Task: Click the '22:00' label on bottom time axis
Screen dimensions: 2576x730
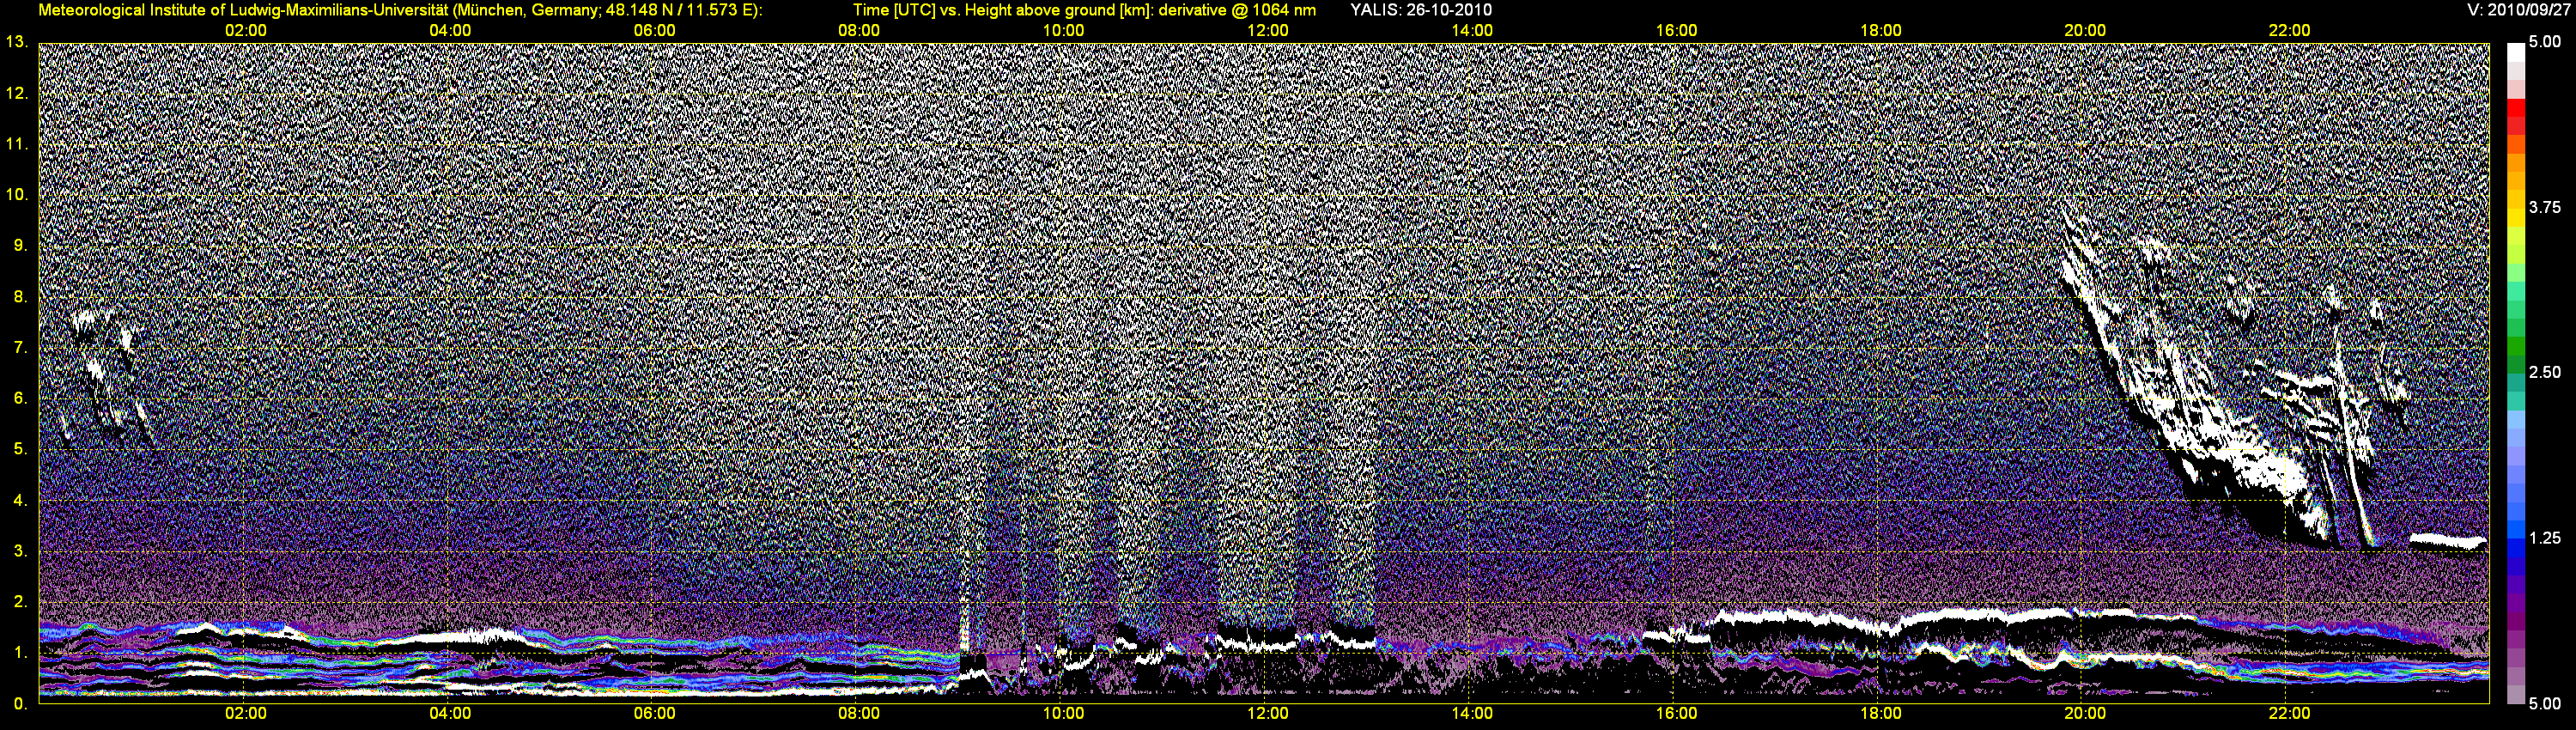Action: pos(2289,714)
